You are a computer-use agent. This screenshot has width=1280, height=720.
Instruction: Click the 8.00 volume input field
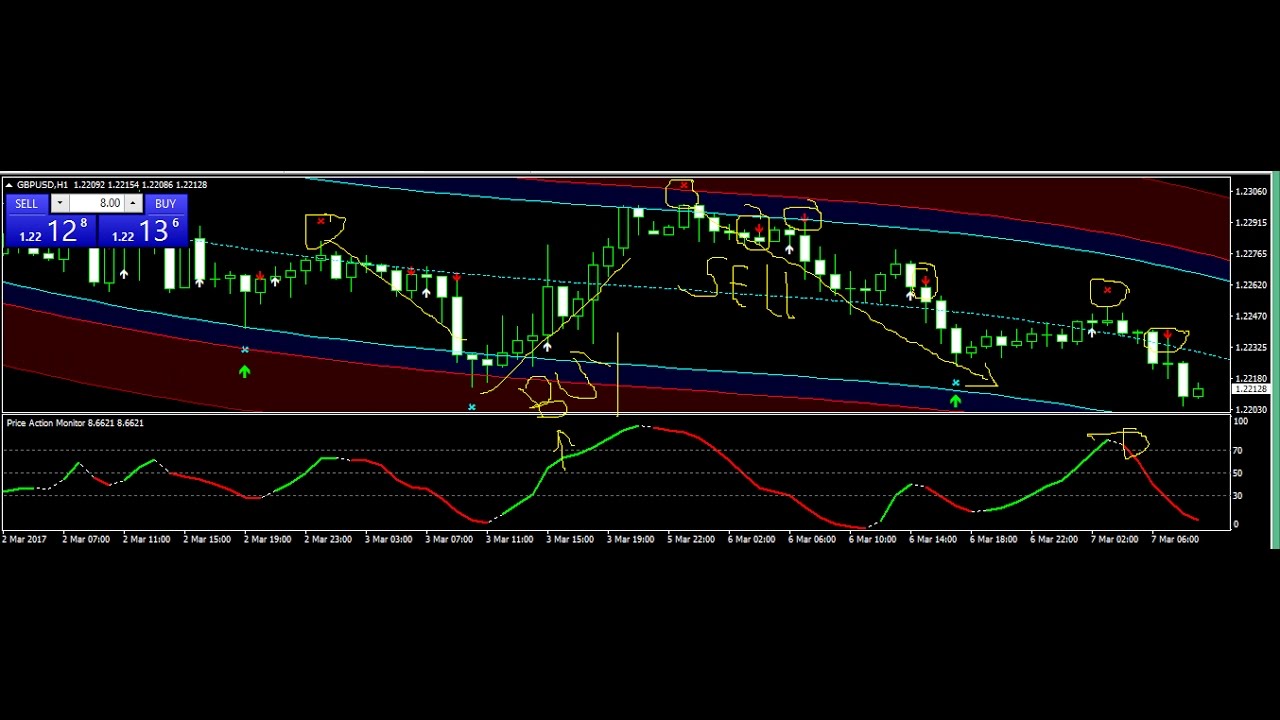click(x=97, y=204)
